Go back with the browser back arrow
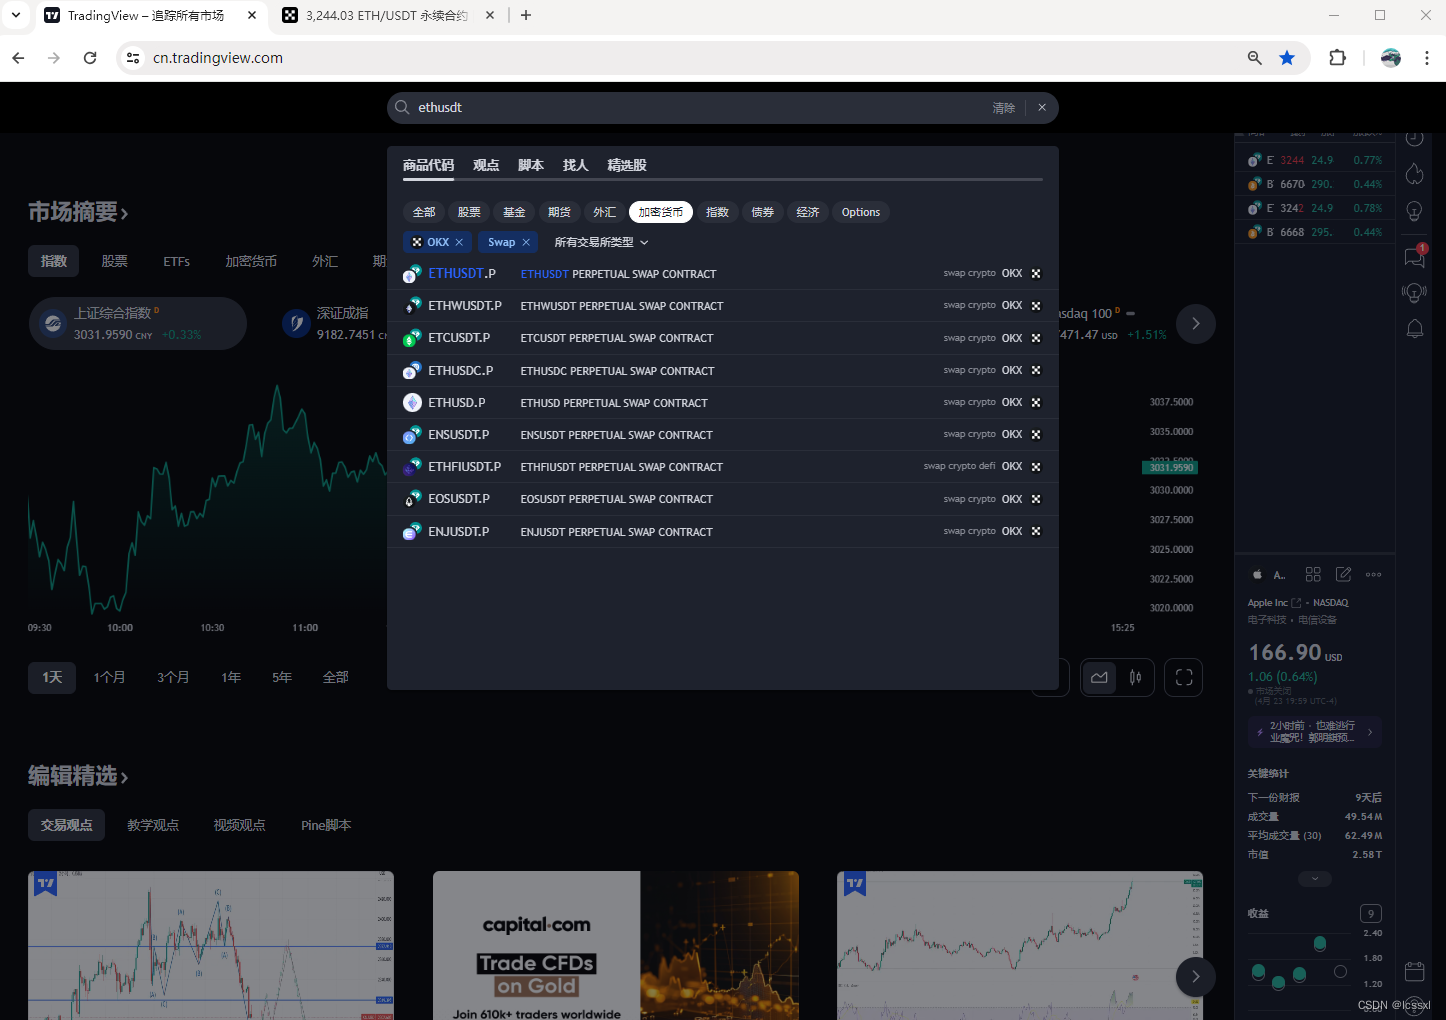Screen dimensions: 1446x1020 click(18, 58)
